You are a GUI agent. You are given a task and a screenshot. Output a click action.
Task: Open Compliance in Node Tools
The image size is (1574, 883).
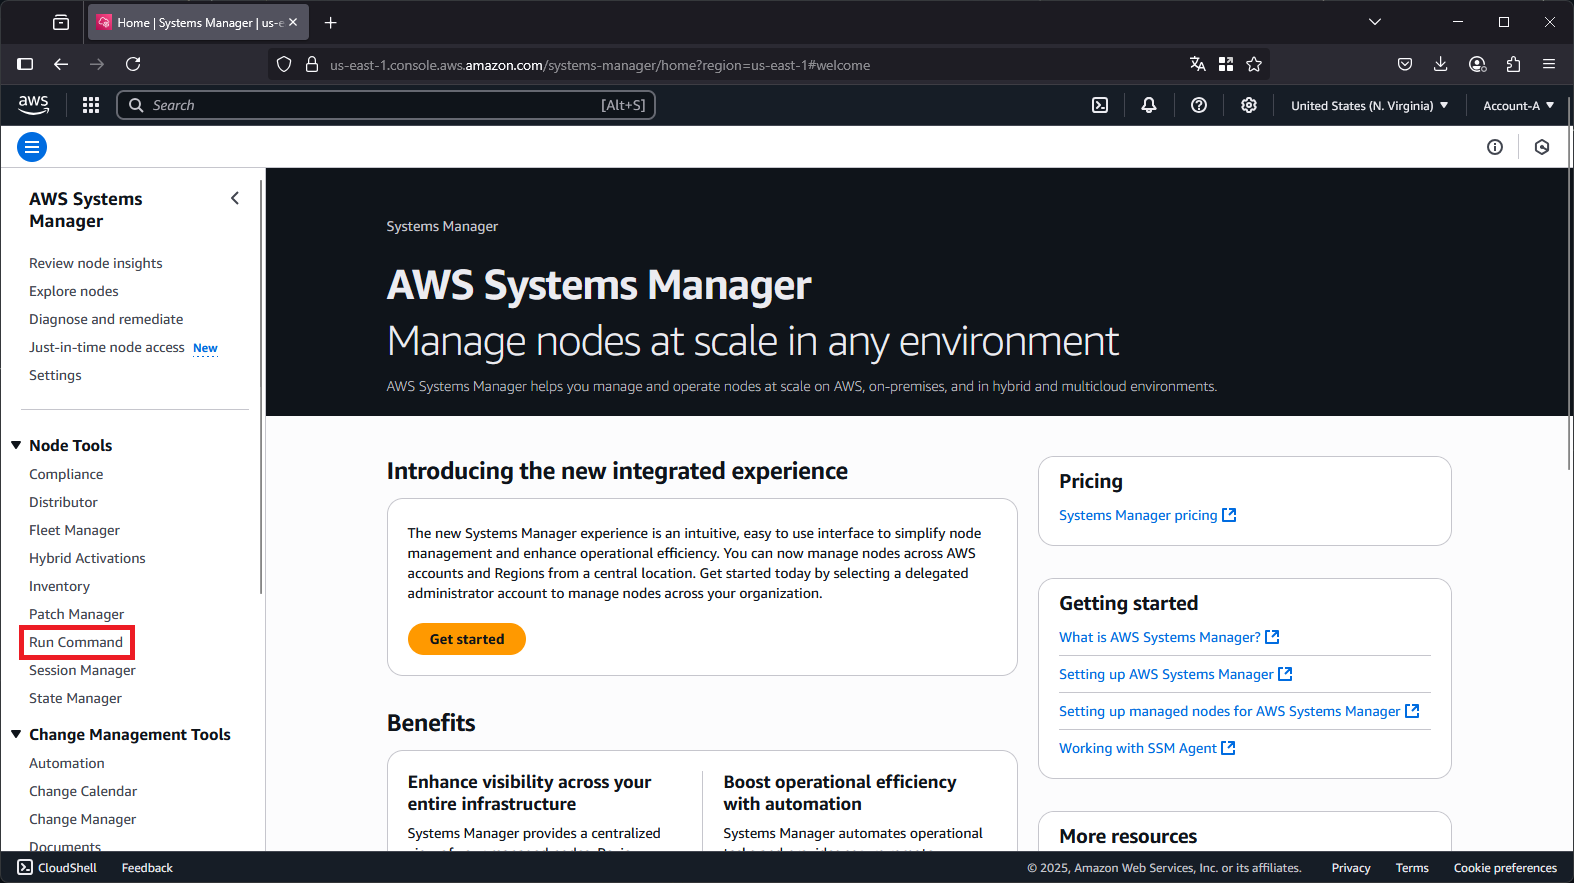66,474
